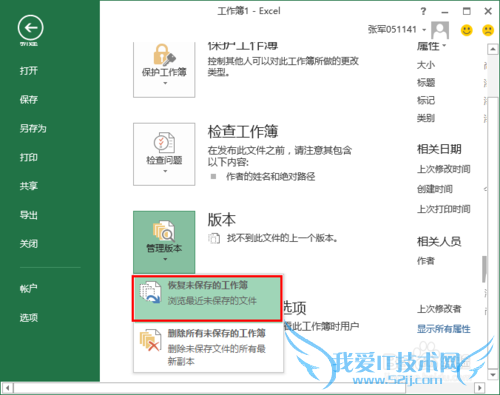Open 帐户 settings page
Viewport: 500px width, 395px height.
tap(29, 288)
